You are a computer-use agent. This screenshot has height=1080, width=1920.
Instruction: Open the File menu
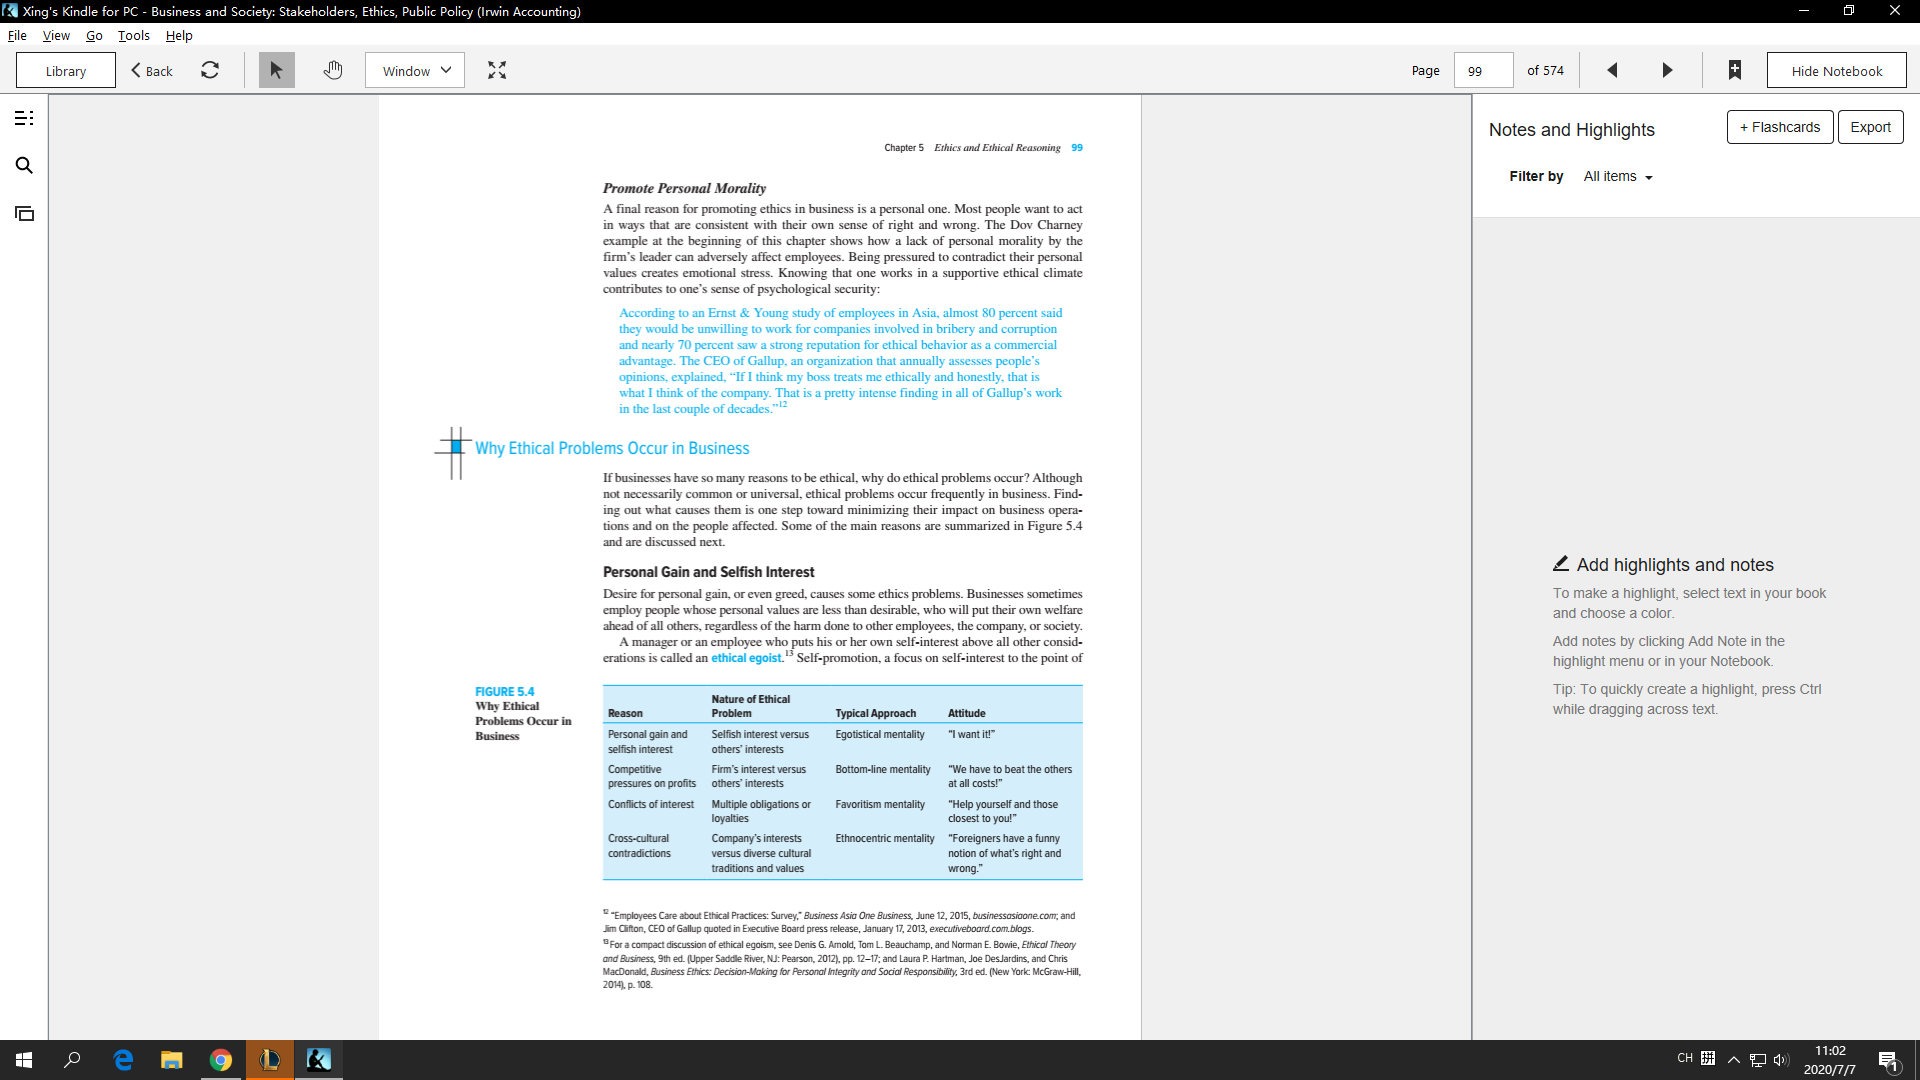pyautogui.click(x=17, y=35)
